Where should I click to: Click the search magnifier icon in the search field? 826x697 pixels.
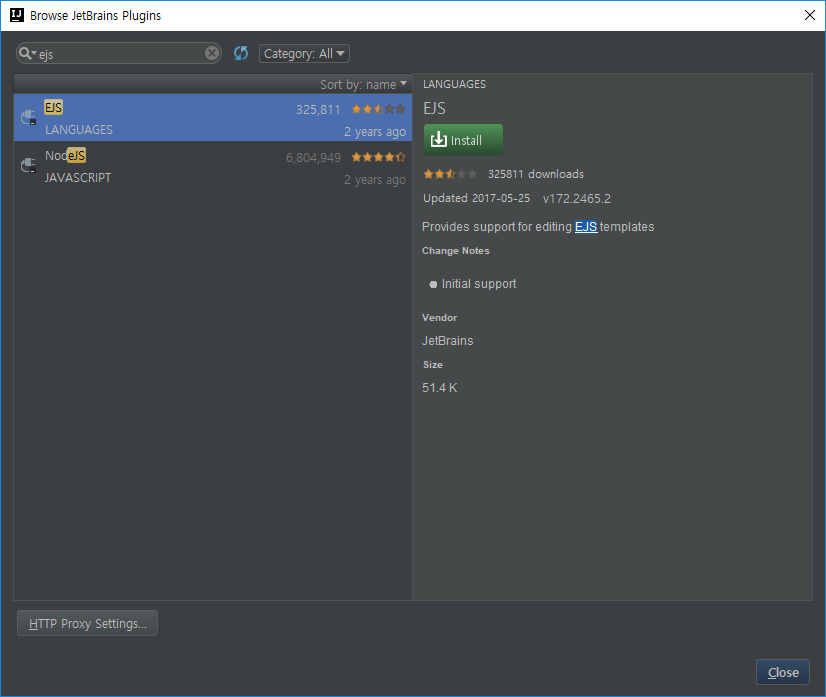pyautogui.click(x=26, y=53)
